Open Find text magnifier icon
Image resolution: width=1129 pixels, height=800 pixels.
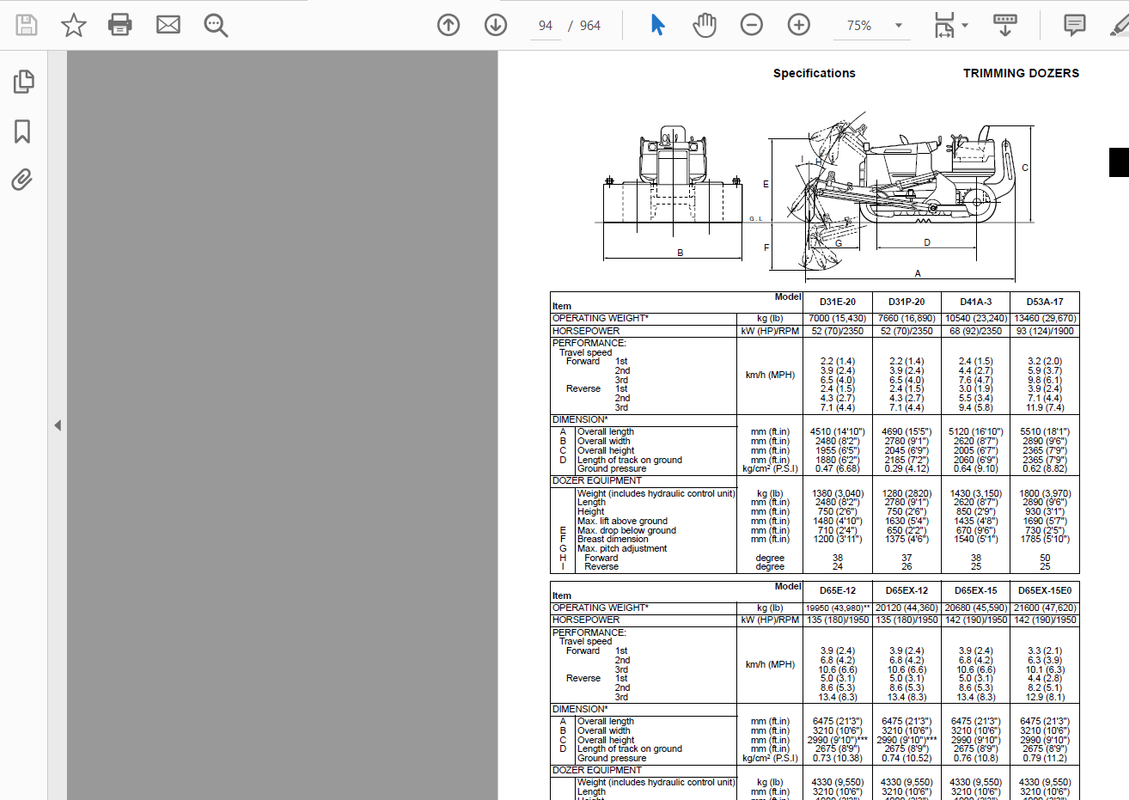(x=215, y=25)
